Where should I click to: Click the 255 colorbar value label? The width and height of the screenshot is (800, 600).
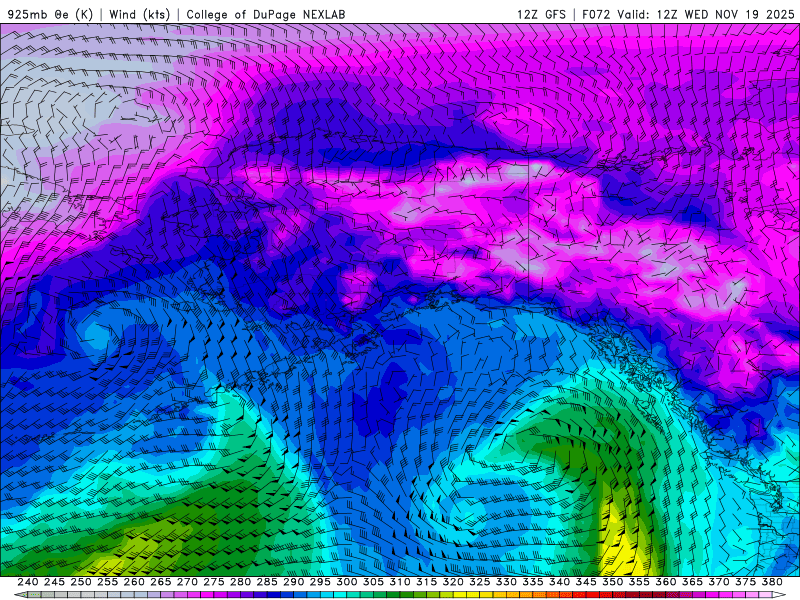click(107, 582)
